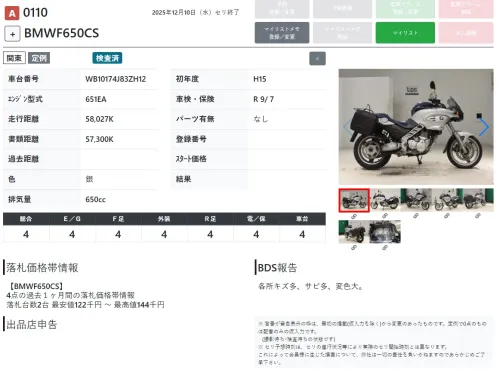Select the rear-view thumbnail in second row
Screen dimensions: 500x388
[x=354, y=232]
